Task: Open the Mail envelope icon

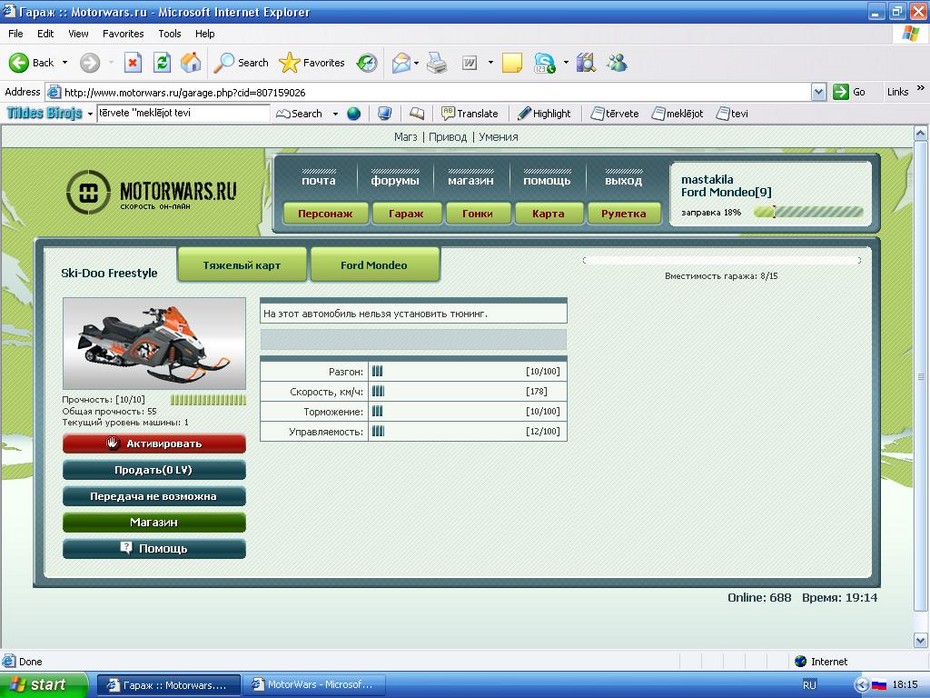Action: 402,62
